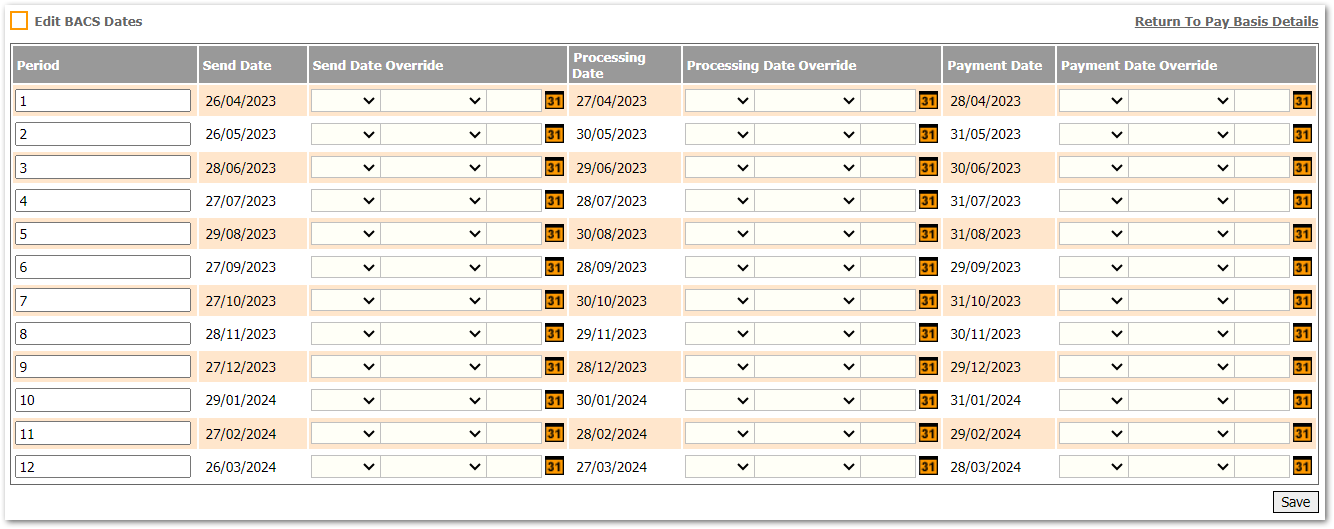Open Payment Date Override calendar for period 5
This screenshot has height=529, width=1334.
[x=1302, y=234]
